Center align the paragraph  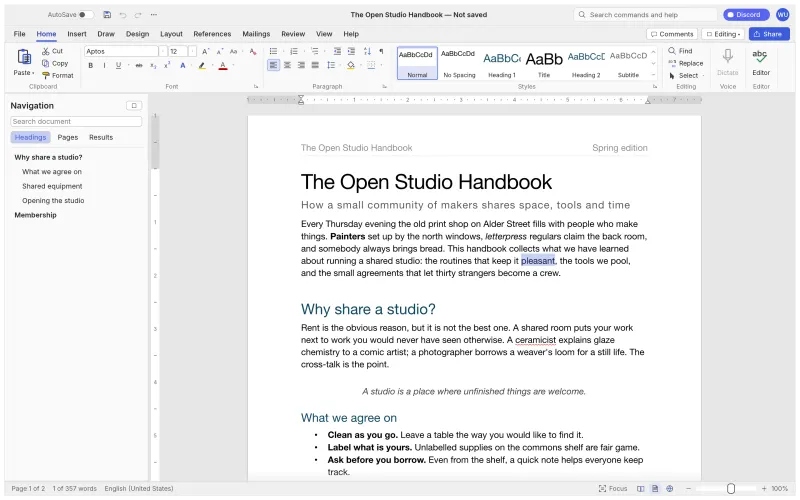pyautogui.click(x=287, y=65)
